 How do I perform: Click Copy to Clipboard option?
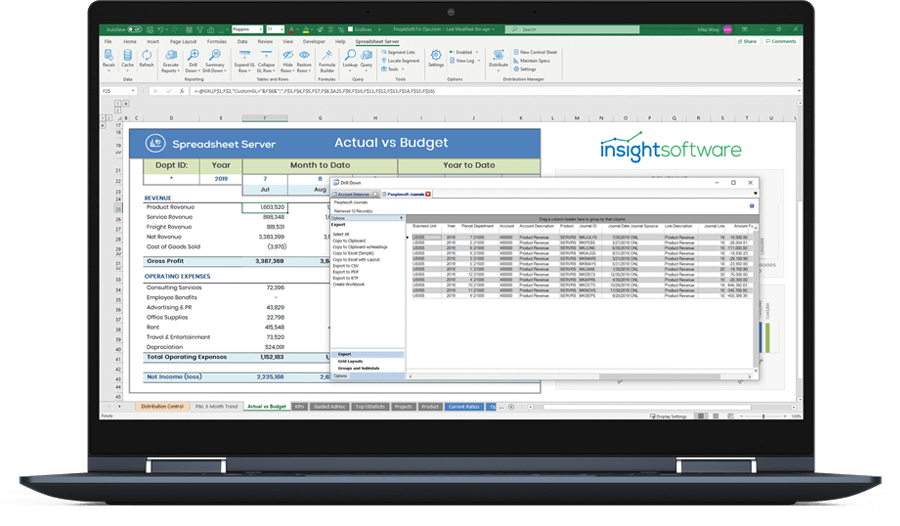pyautogui.click(x=349, y=241)
